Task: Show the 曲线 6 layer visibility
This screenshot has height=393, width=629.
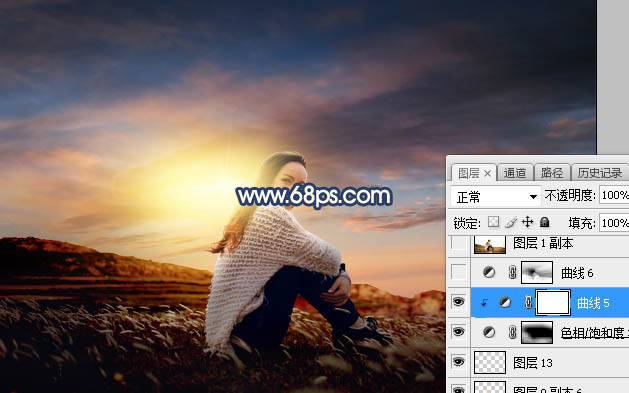Action: (x=459, y=272)
